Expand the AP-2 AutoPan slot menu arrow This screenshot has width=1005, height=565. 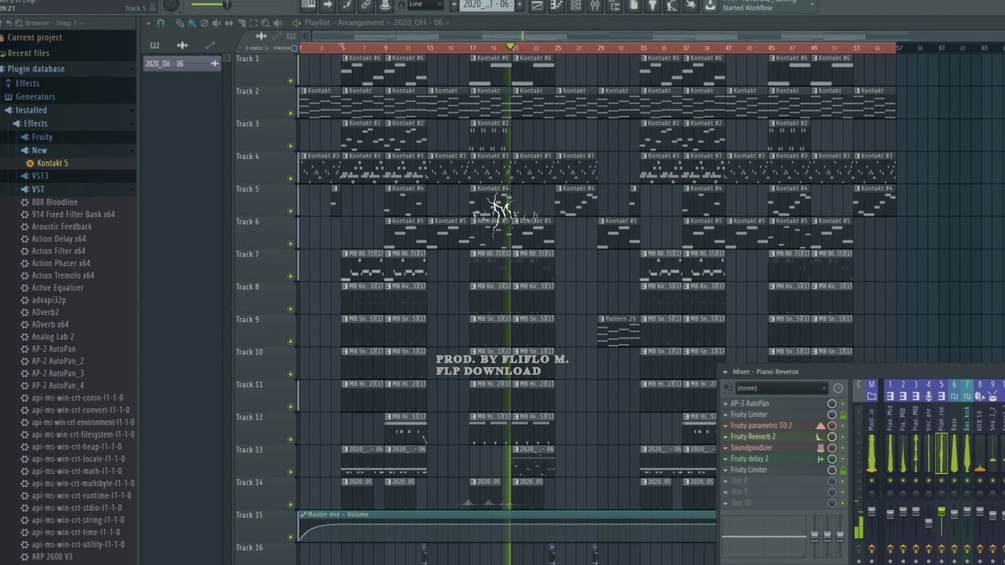(x=726, y=404)
